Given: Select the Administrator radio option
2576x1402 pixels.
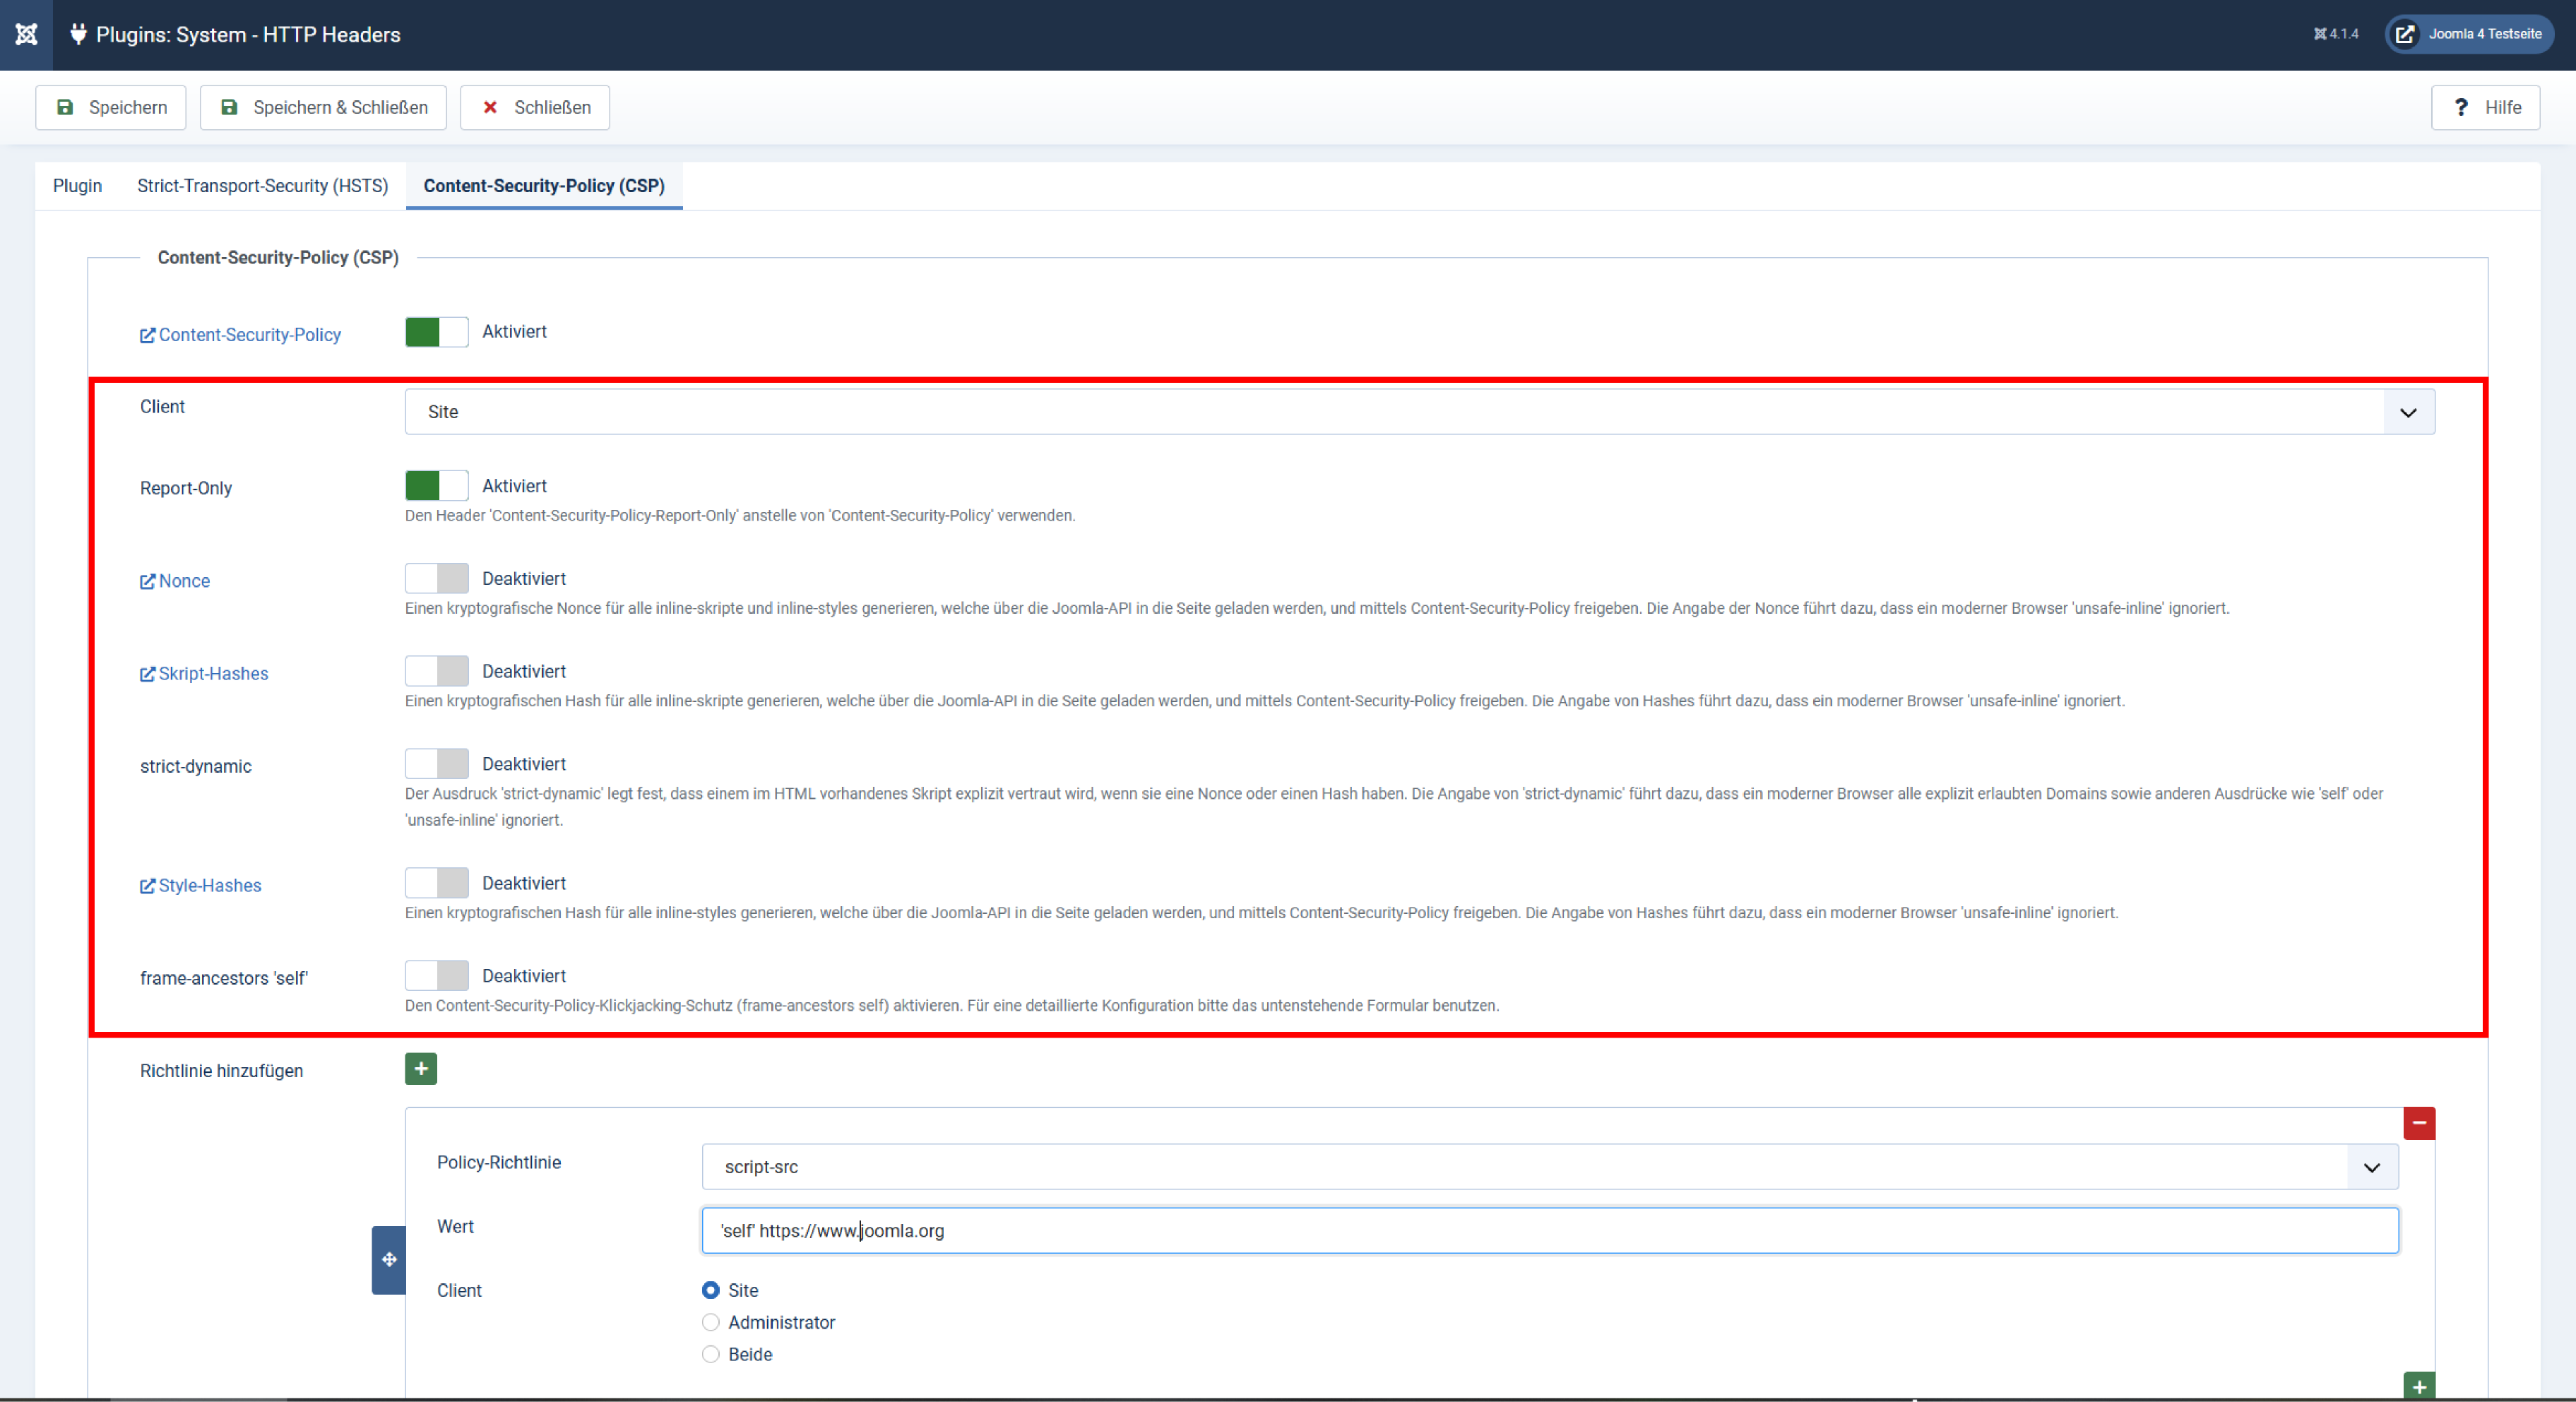Looking at the screenshot, I should coord(711,1322).
